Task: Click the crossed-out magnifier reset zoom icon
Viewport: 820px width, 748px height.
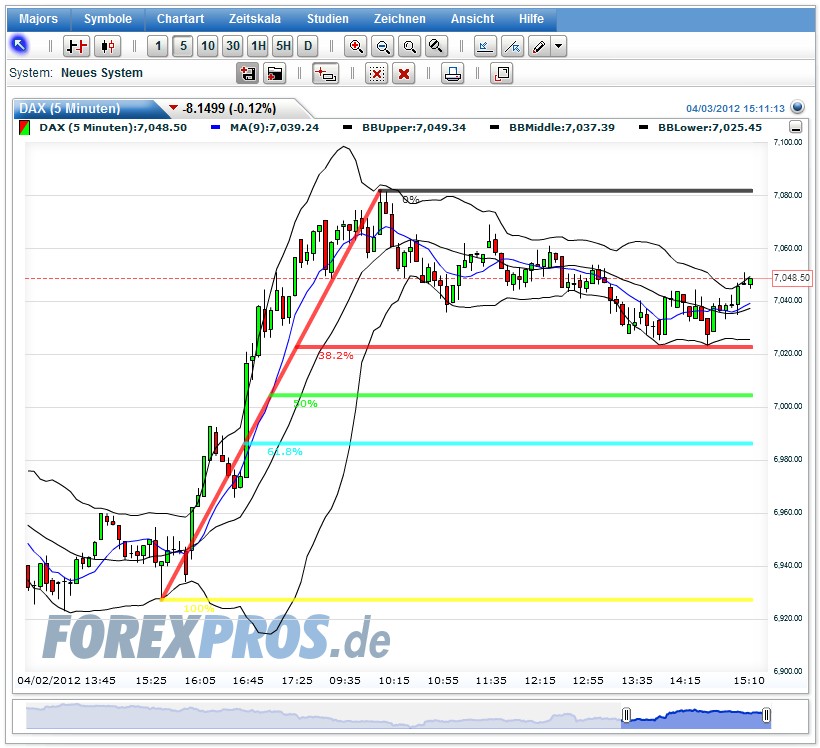Action: (436, 46)
